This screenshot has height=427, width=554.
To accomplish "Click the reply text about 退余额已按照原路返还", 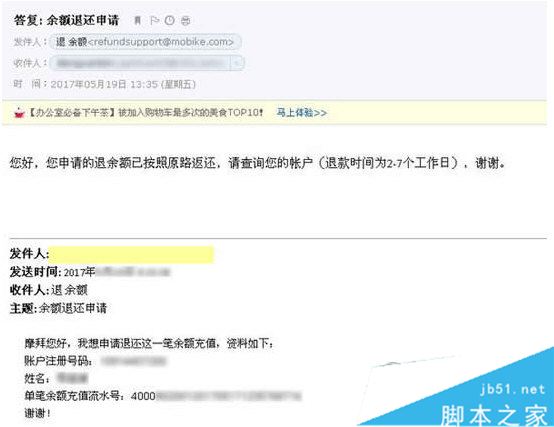I will pyautogui.click(x=257, y=163).
